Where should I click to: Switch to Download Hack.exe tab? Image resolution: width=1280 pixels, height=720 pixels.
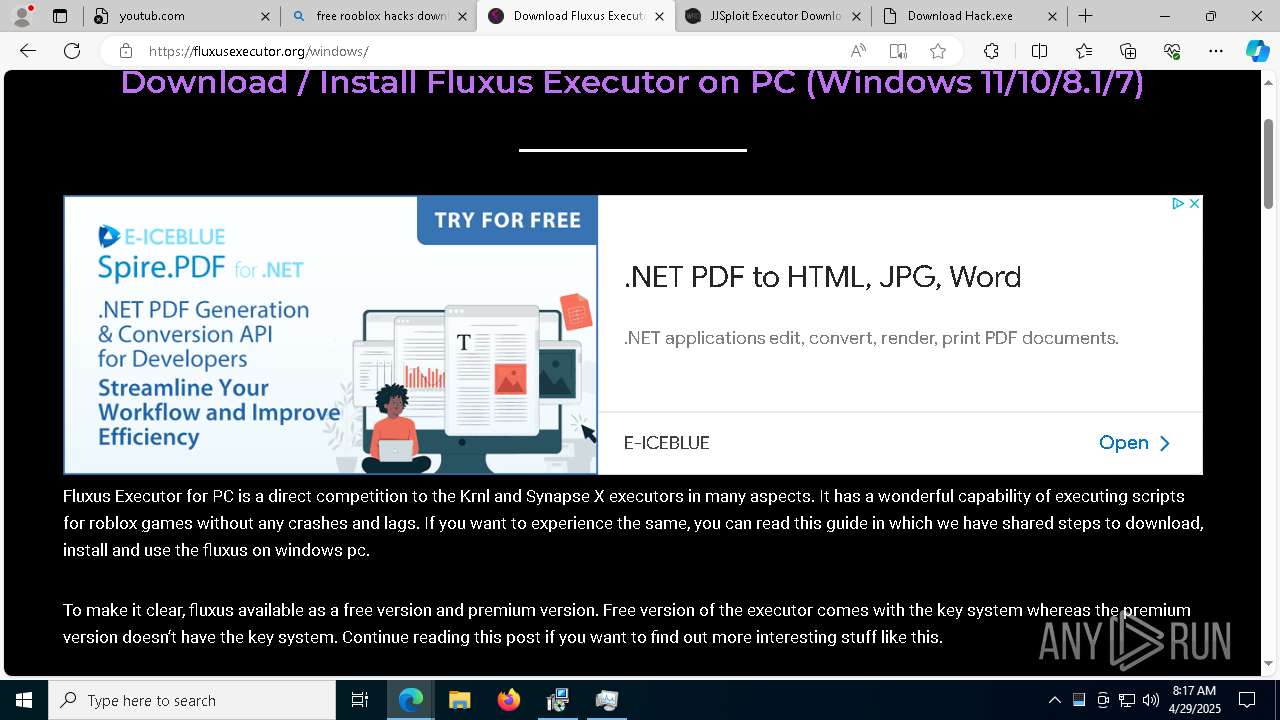click(969, 16)
